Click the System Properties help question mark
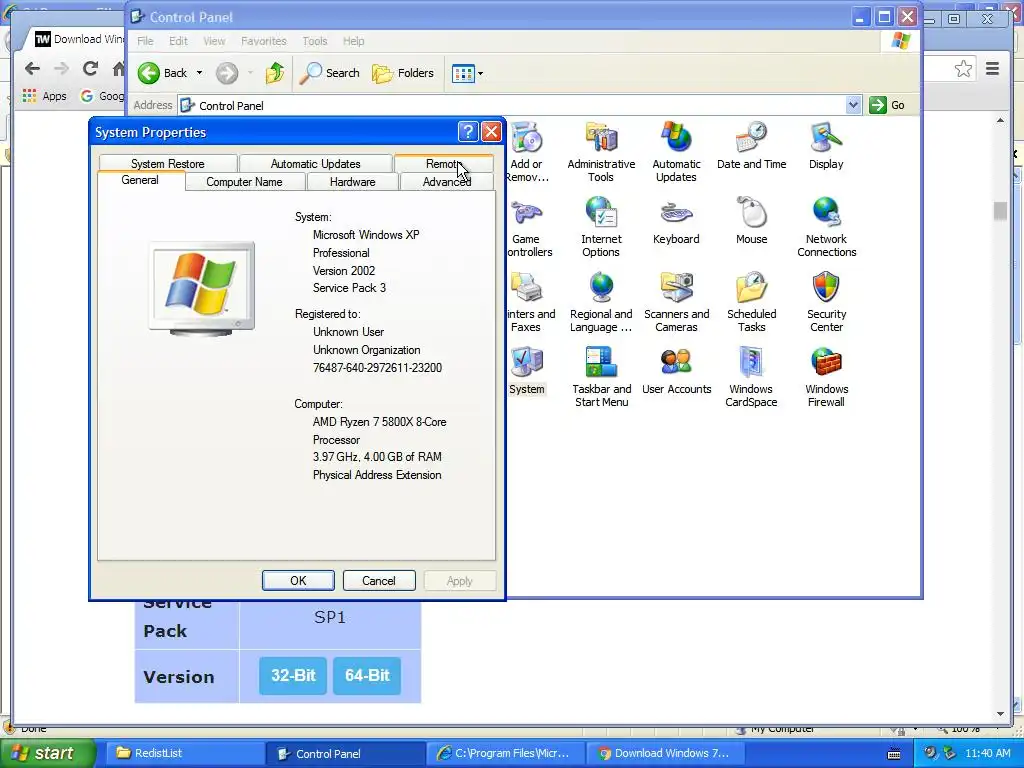 tap(468, 132)
